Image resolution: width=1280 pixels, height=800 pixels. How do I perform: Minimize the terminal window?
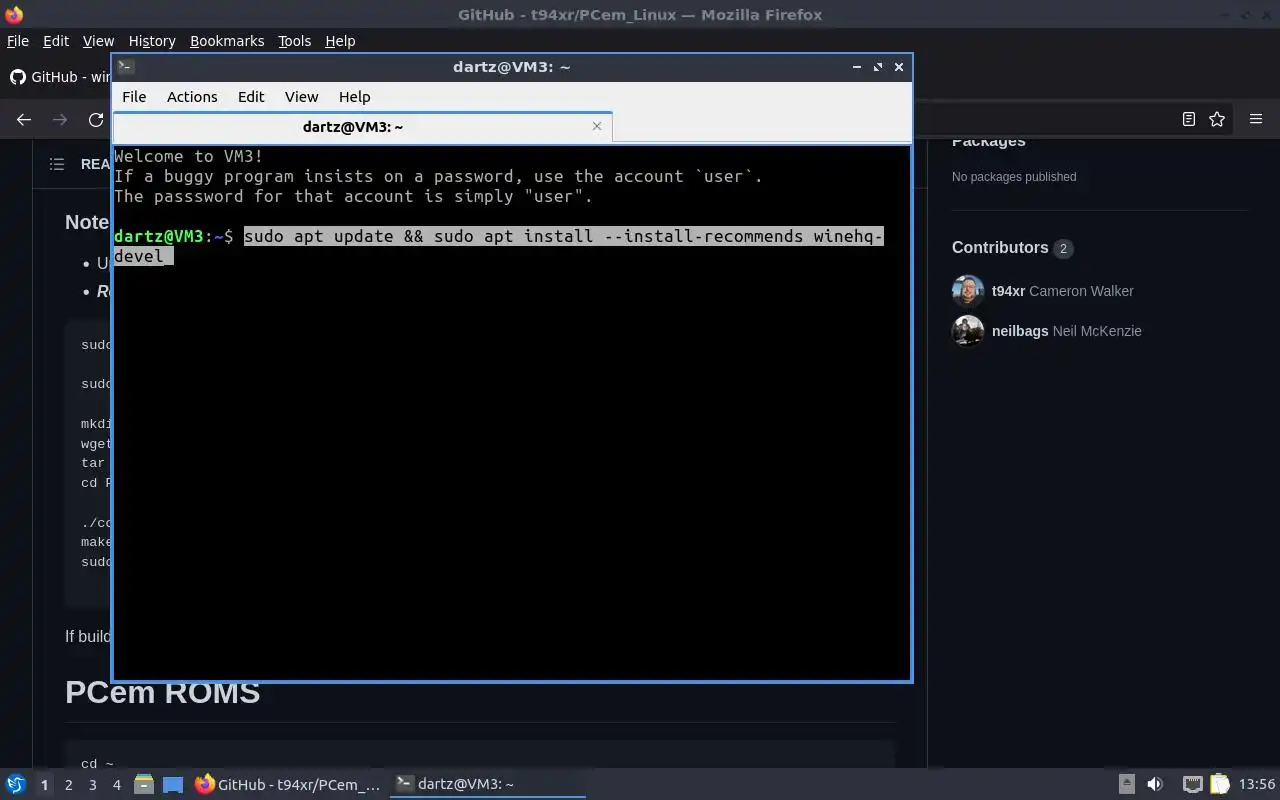[856, 67]
